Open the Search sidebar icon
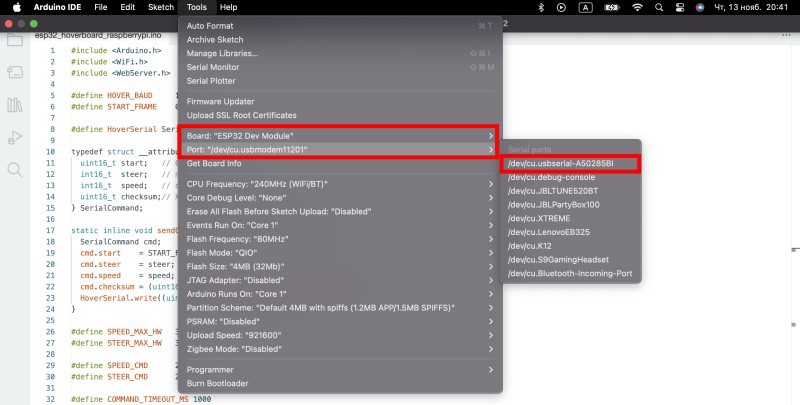The image size is (800, 405). (15, 169)
